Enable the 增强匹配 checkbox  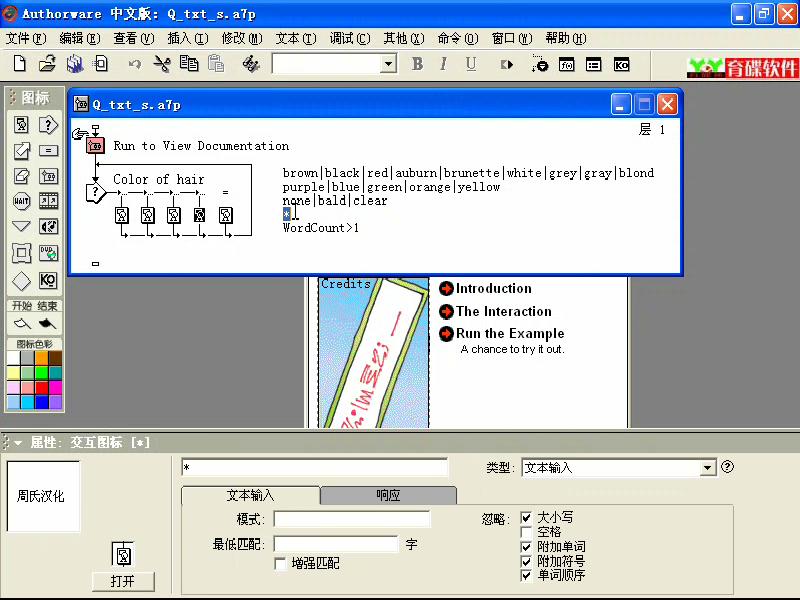[280, 564]
